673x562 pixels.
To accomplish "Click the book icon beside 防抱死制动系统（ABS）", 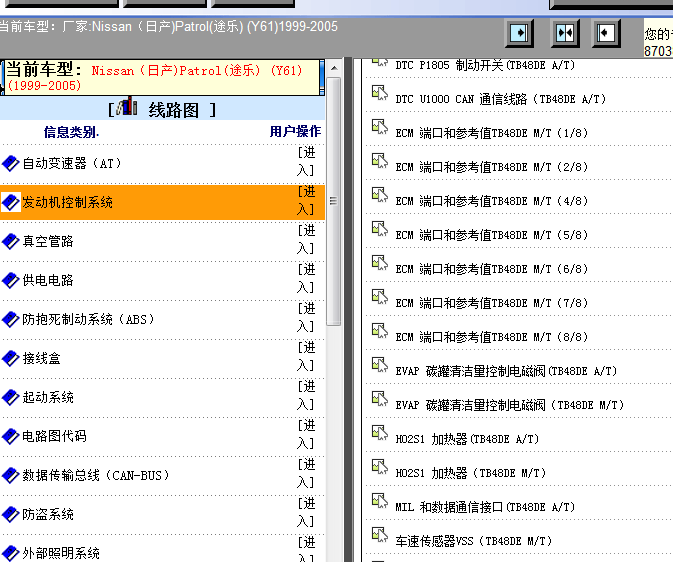I will pyautogui.click(x=11, y=319).
